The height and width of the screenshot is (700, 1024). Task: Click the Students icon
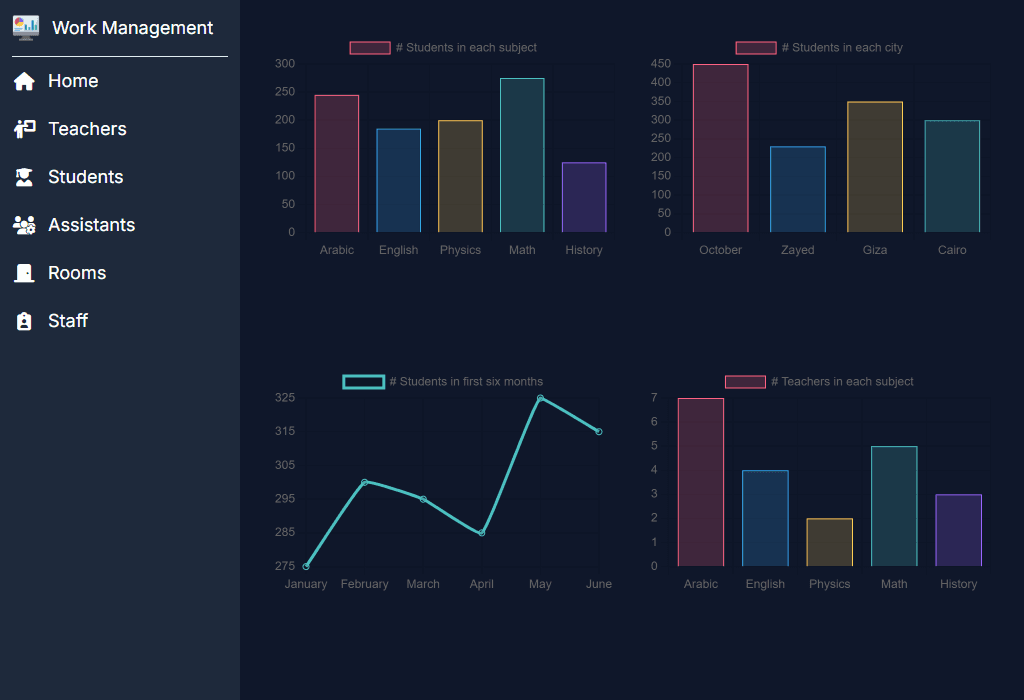point(24,176)
